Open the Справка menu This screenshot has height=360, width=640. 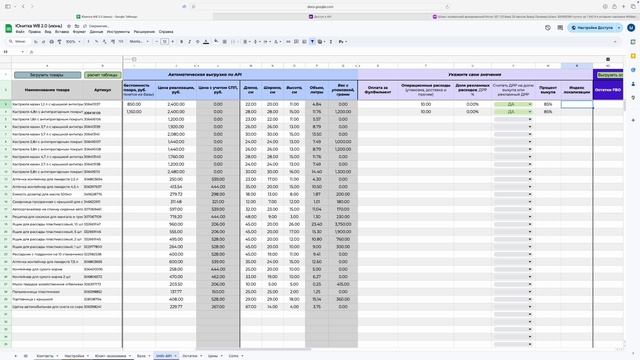coord(166,32)
